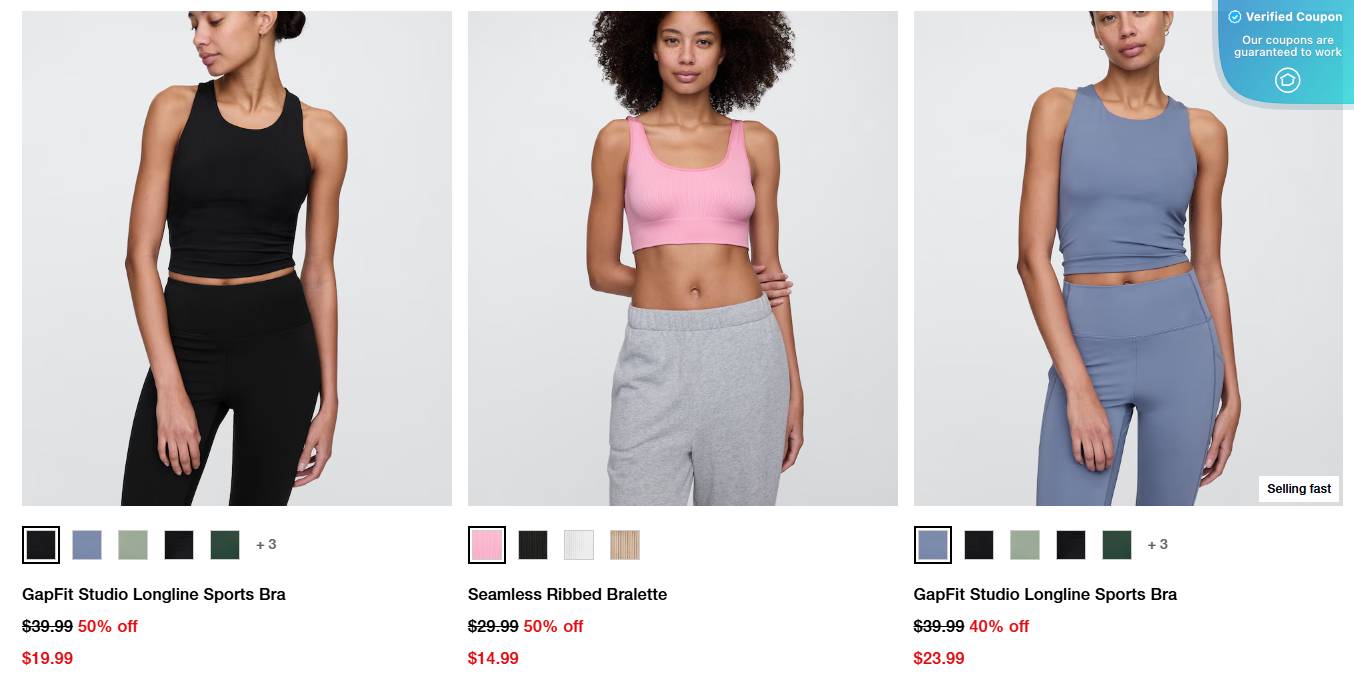Open the $23.99 GapFit Studio Longline Sports Bra title
This screenshot has height=695, width=1354.
pyautogui.click(x=1045, y=594)
